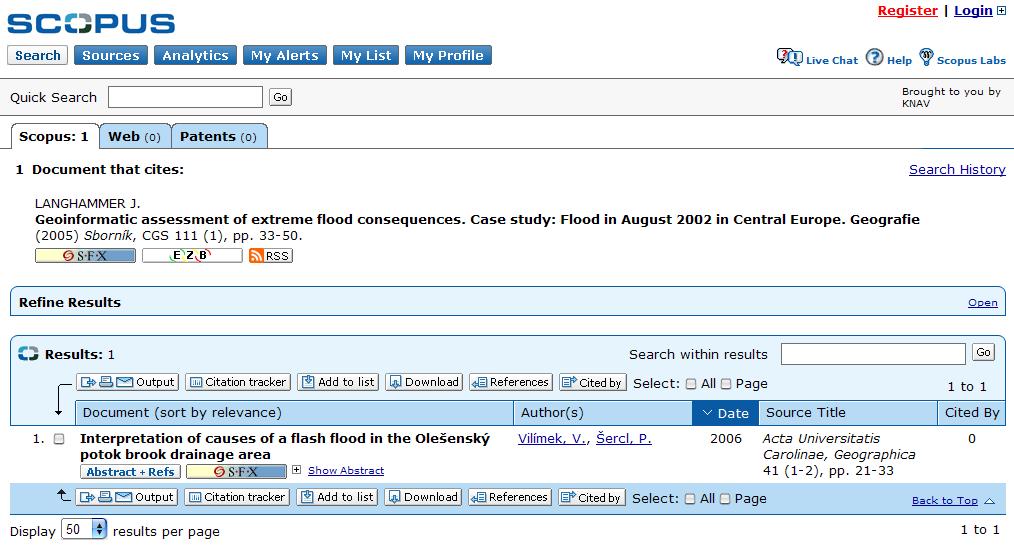Check the result 1 document checkbox
The width and height of the screenshot is (1014, 551).
59,439
